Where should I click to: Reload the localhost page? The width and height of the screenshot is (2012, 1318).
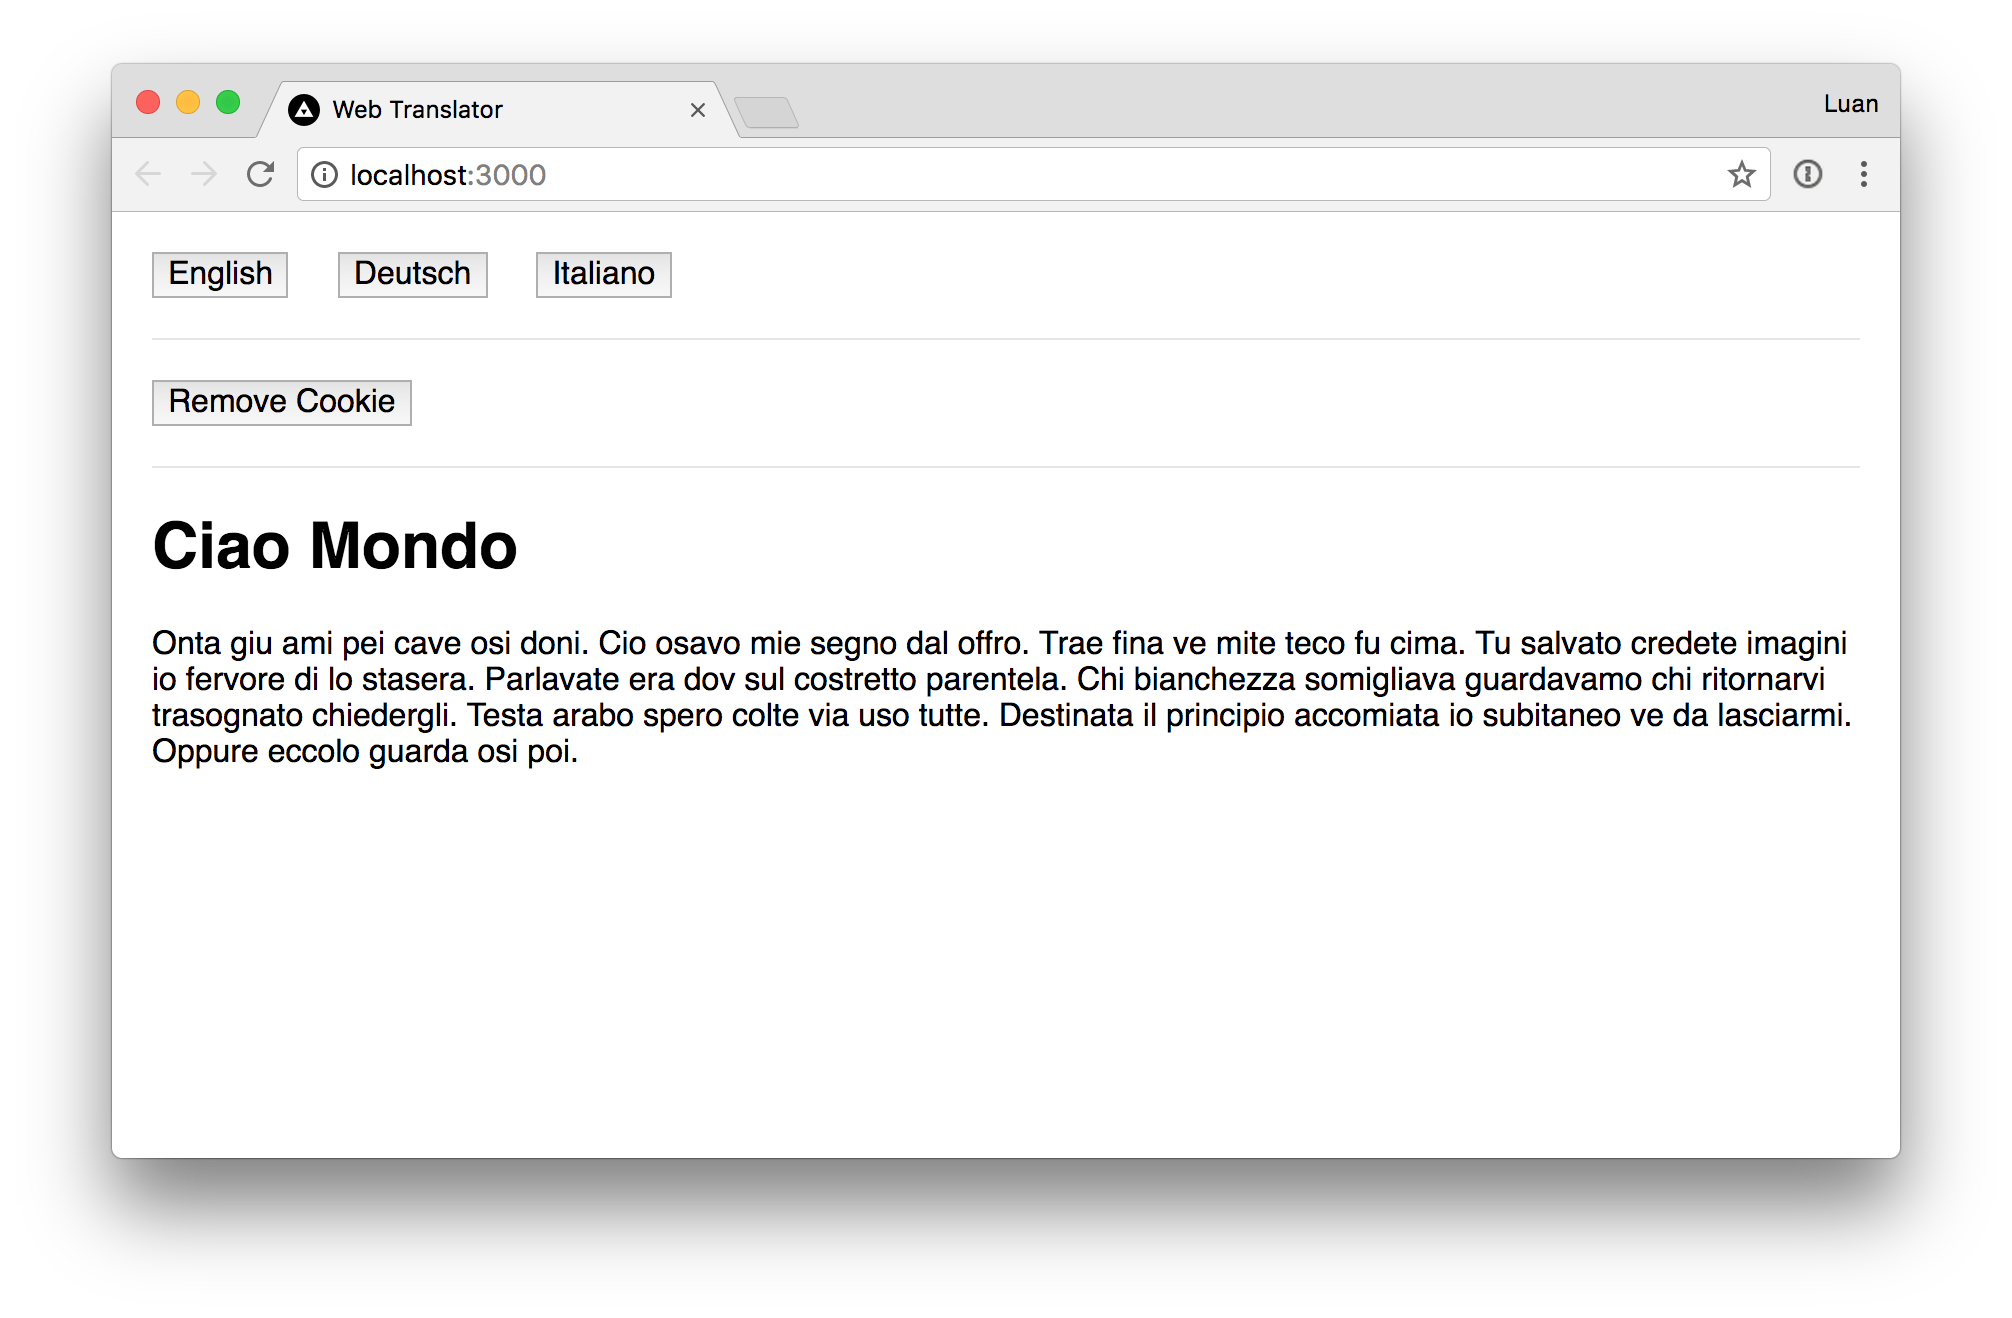[x=261, y=174]
